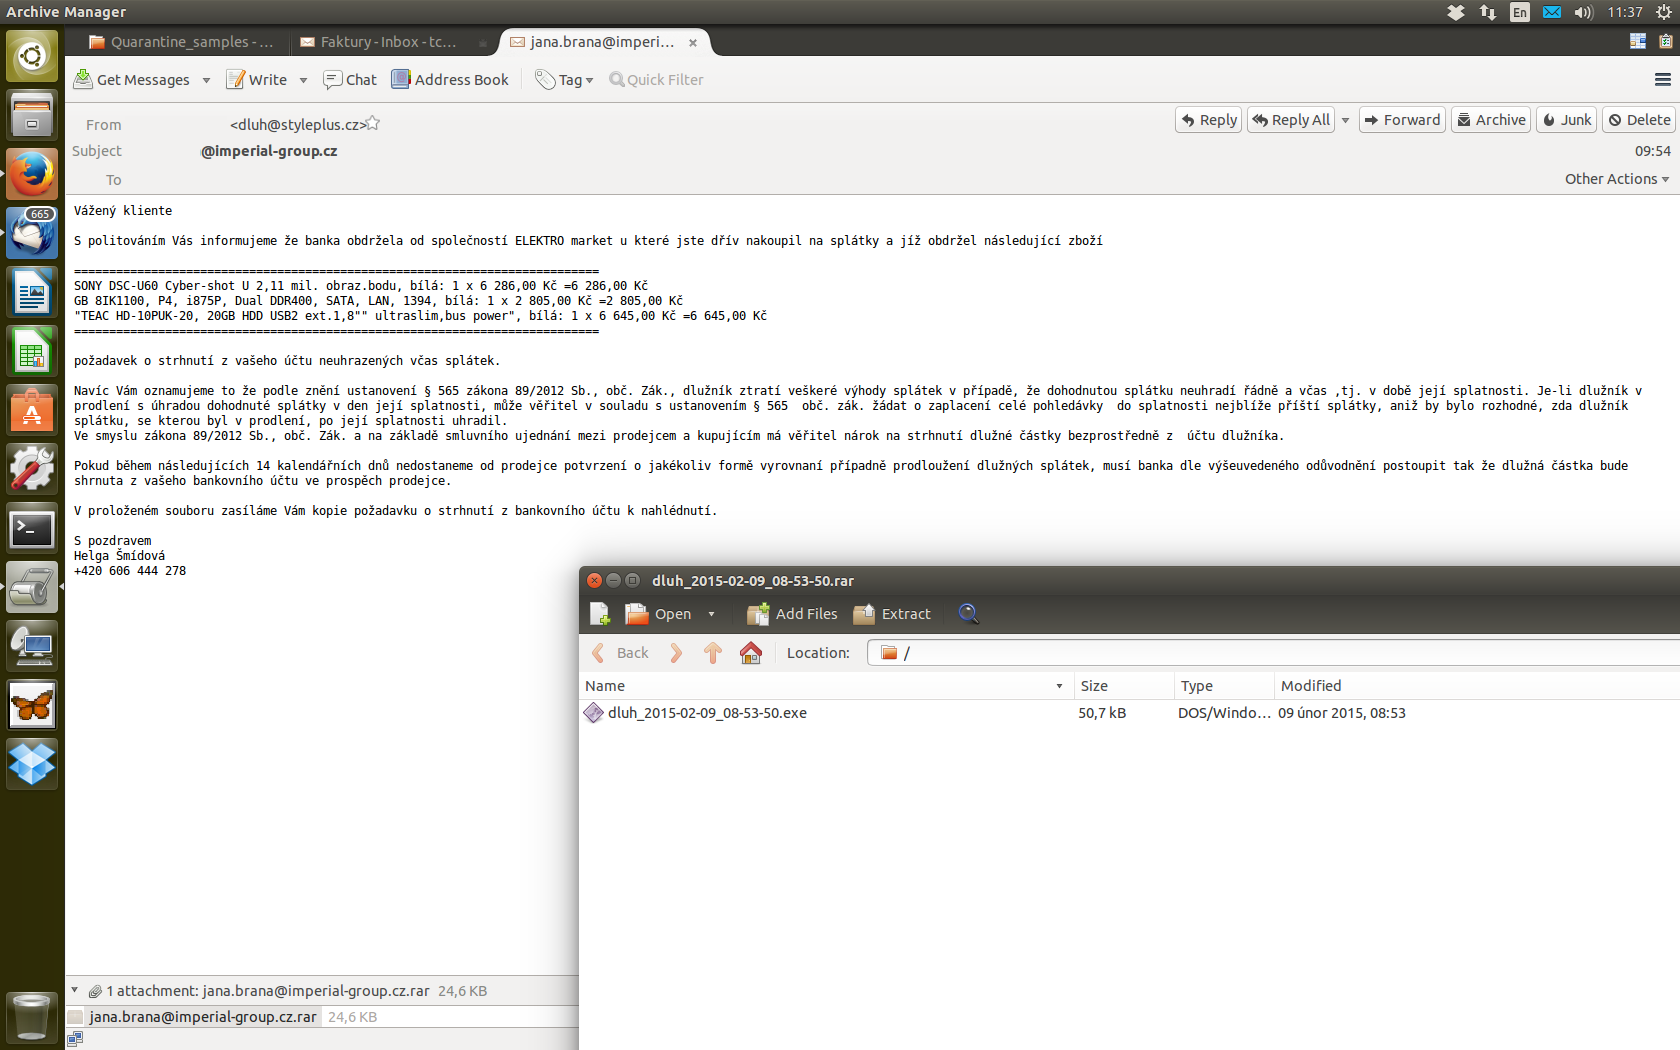Open Dropbox from the launcher
The image size is (1680, 1050).
32,764
